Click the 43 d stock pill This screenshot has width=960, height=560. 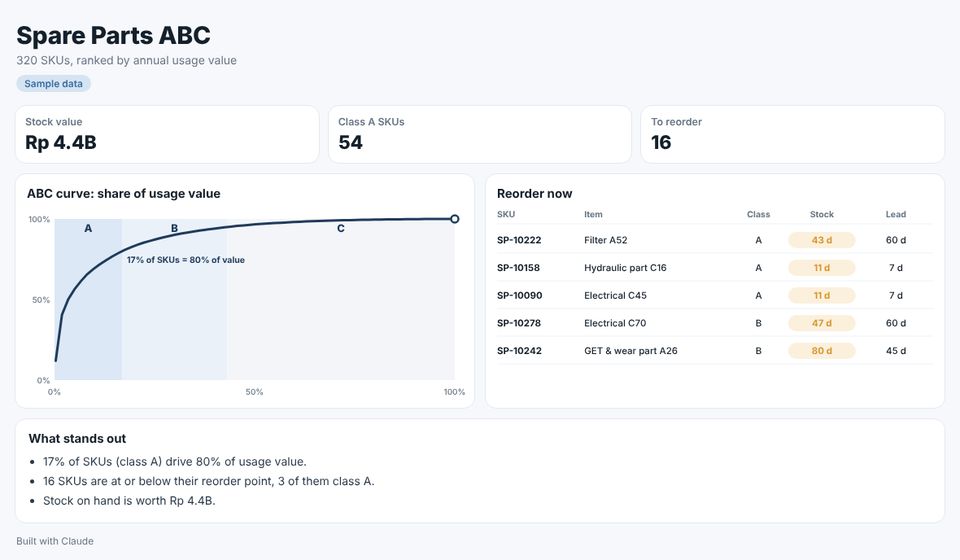pyautogui.click(x=822, y=240)
